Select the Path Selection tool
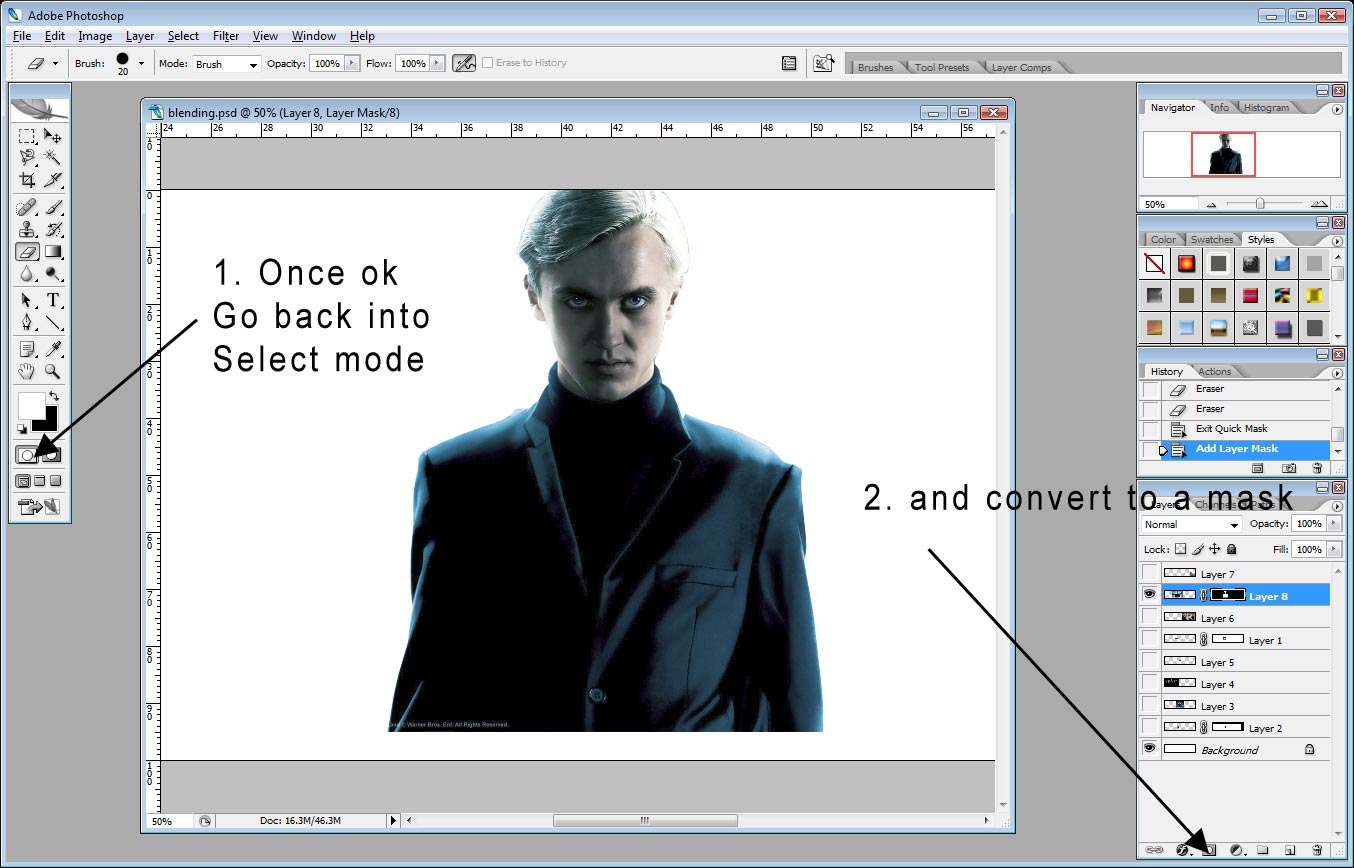Screen dimensions: 1354x868 point(27,301)
